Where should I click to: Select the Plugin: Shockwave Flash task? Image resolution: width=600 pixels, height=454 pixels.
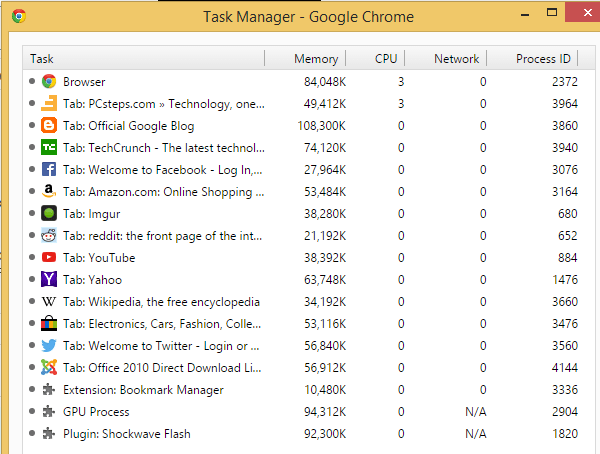point(309,434)
